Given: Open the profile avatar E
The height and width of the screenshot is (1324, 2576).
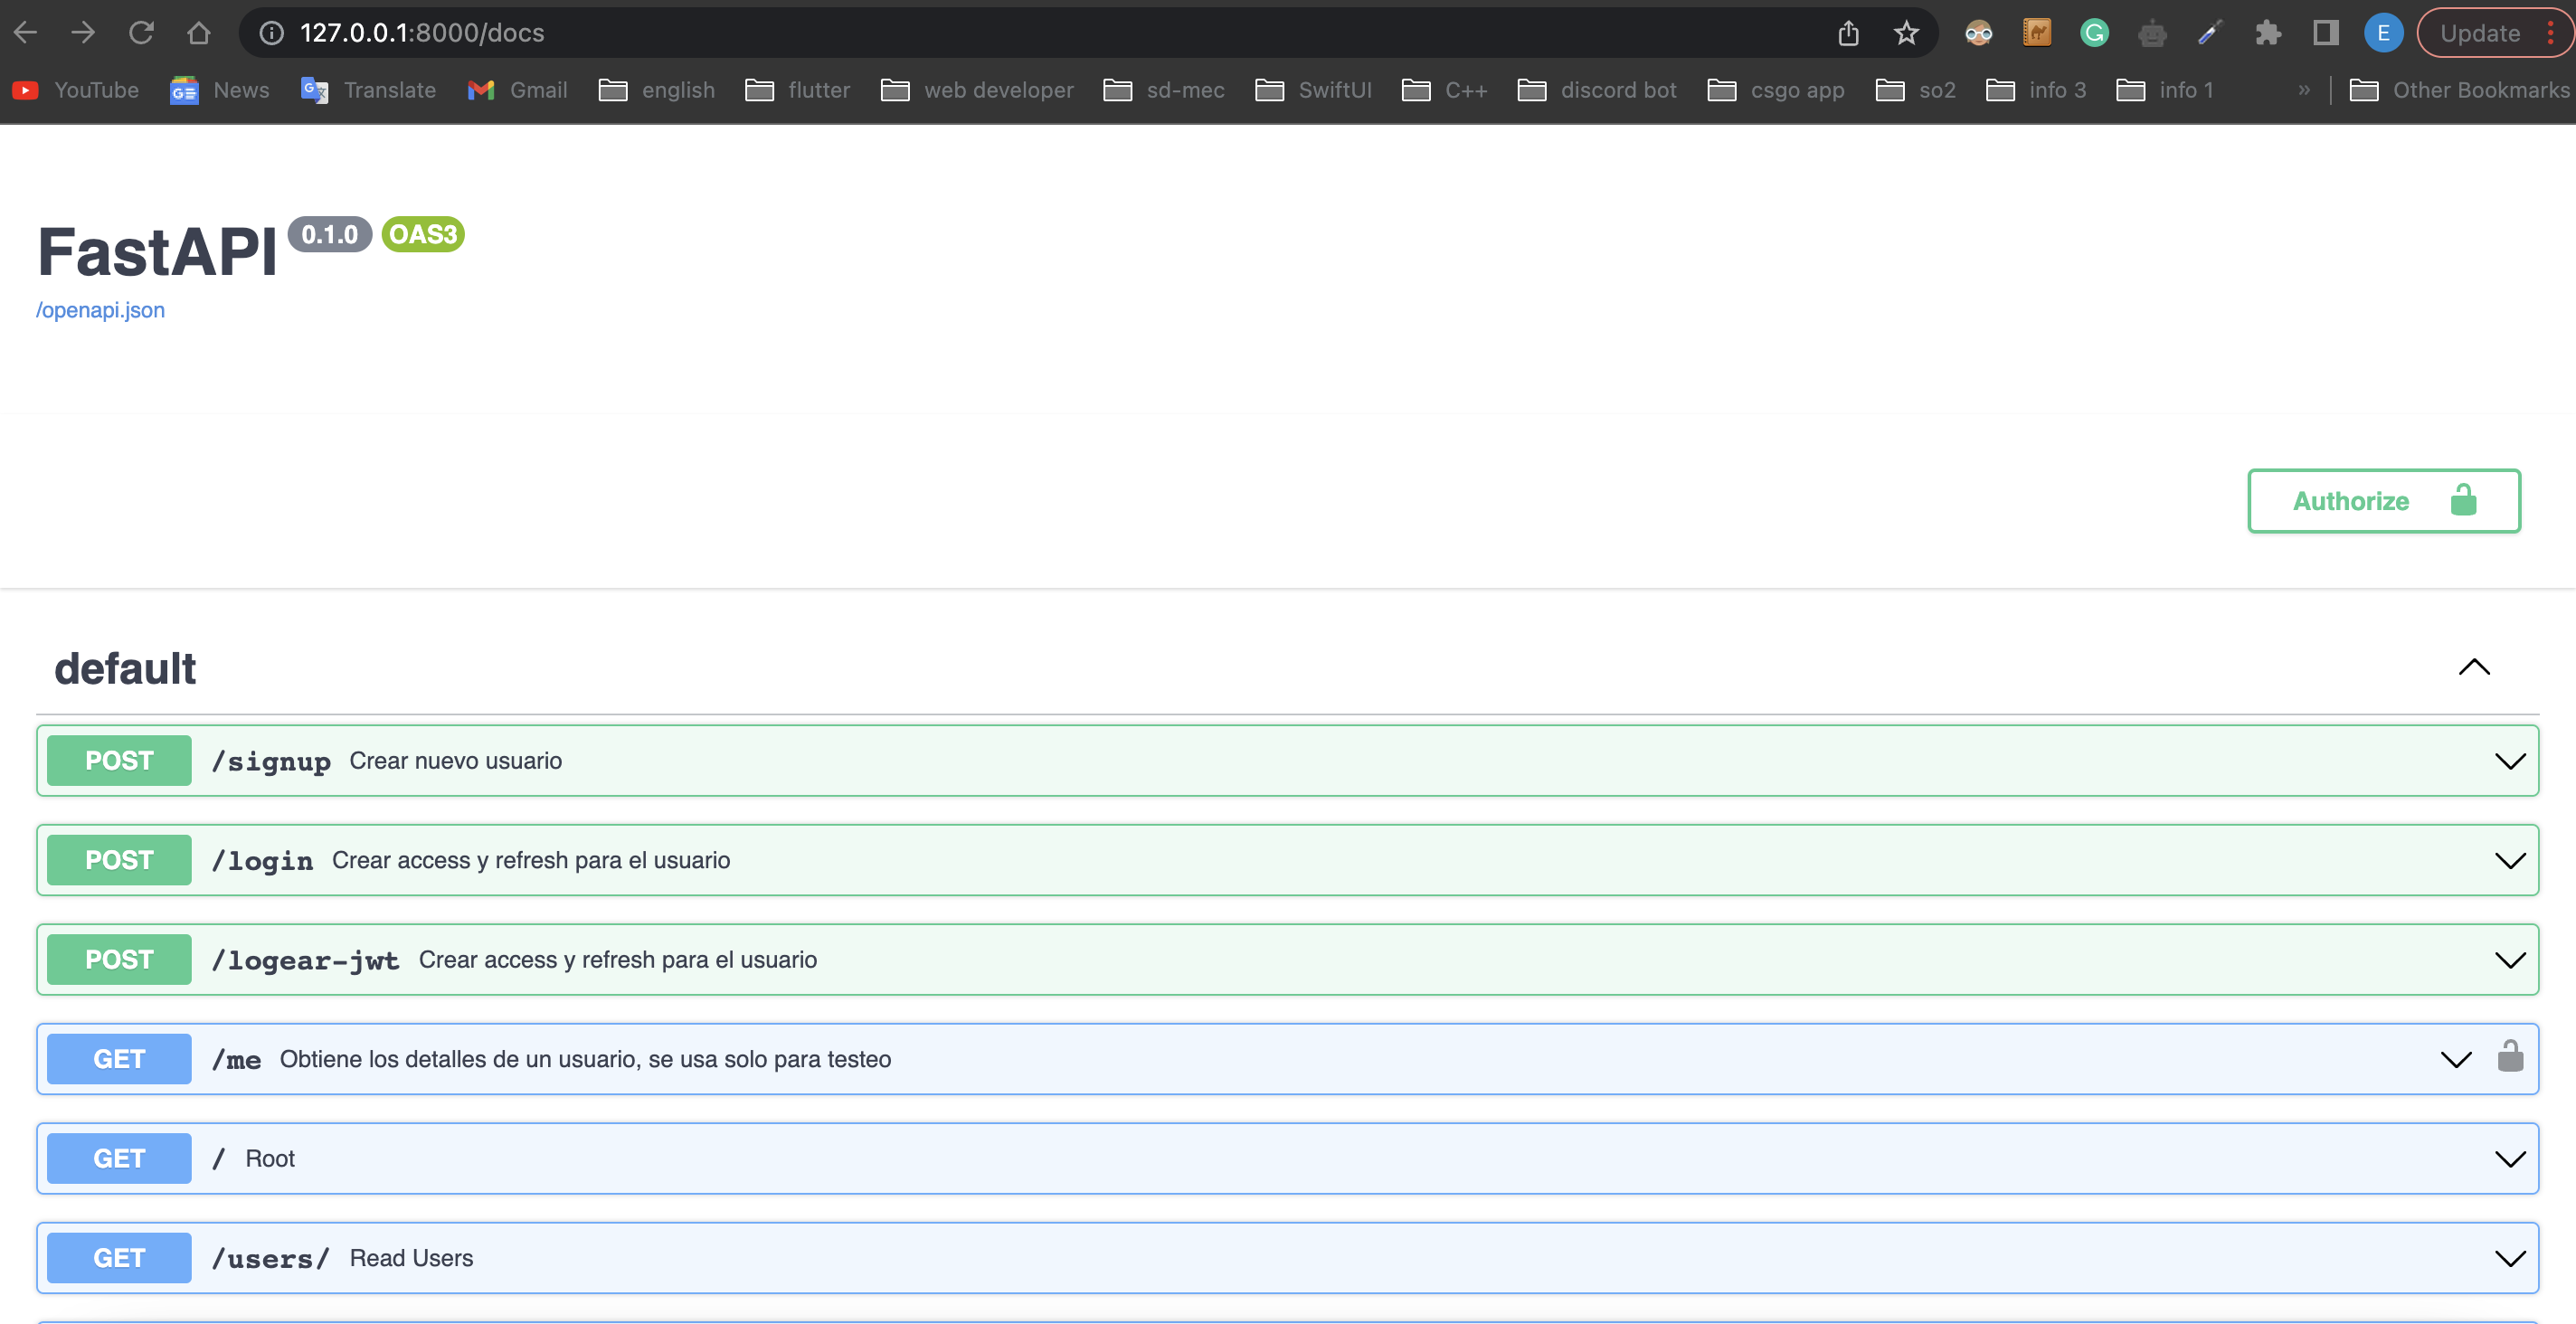Looking at the screenshot, I should click(x=2383, y=33).
